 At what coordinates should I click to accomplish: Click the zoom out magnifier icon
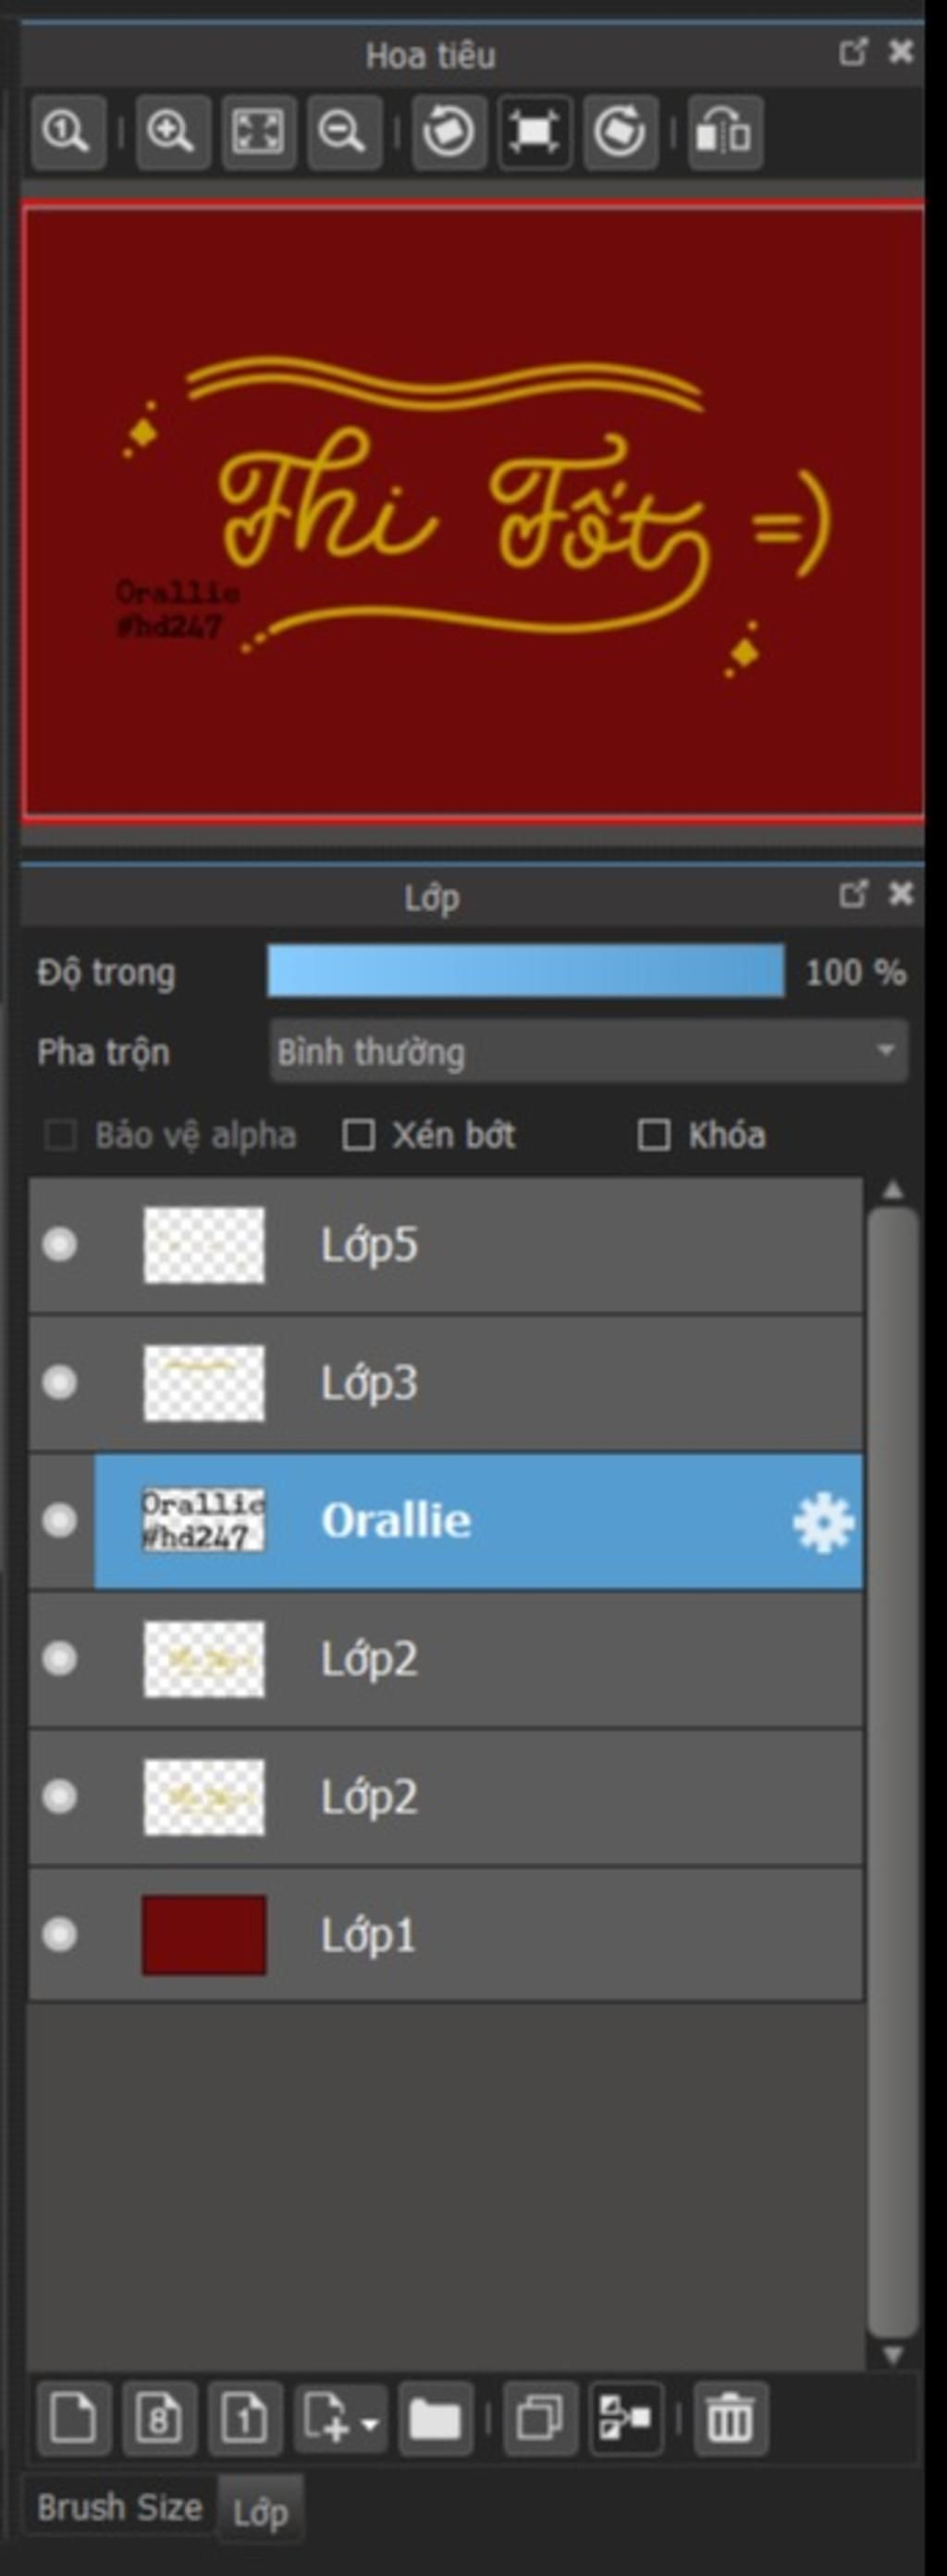pyautogui.click(x=344, y=132)
